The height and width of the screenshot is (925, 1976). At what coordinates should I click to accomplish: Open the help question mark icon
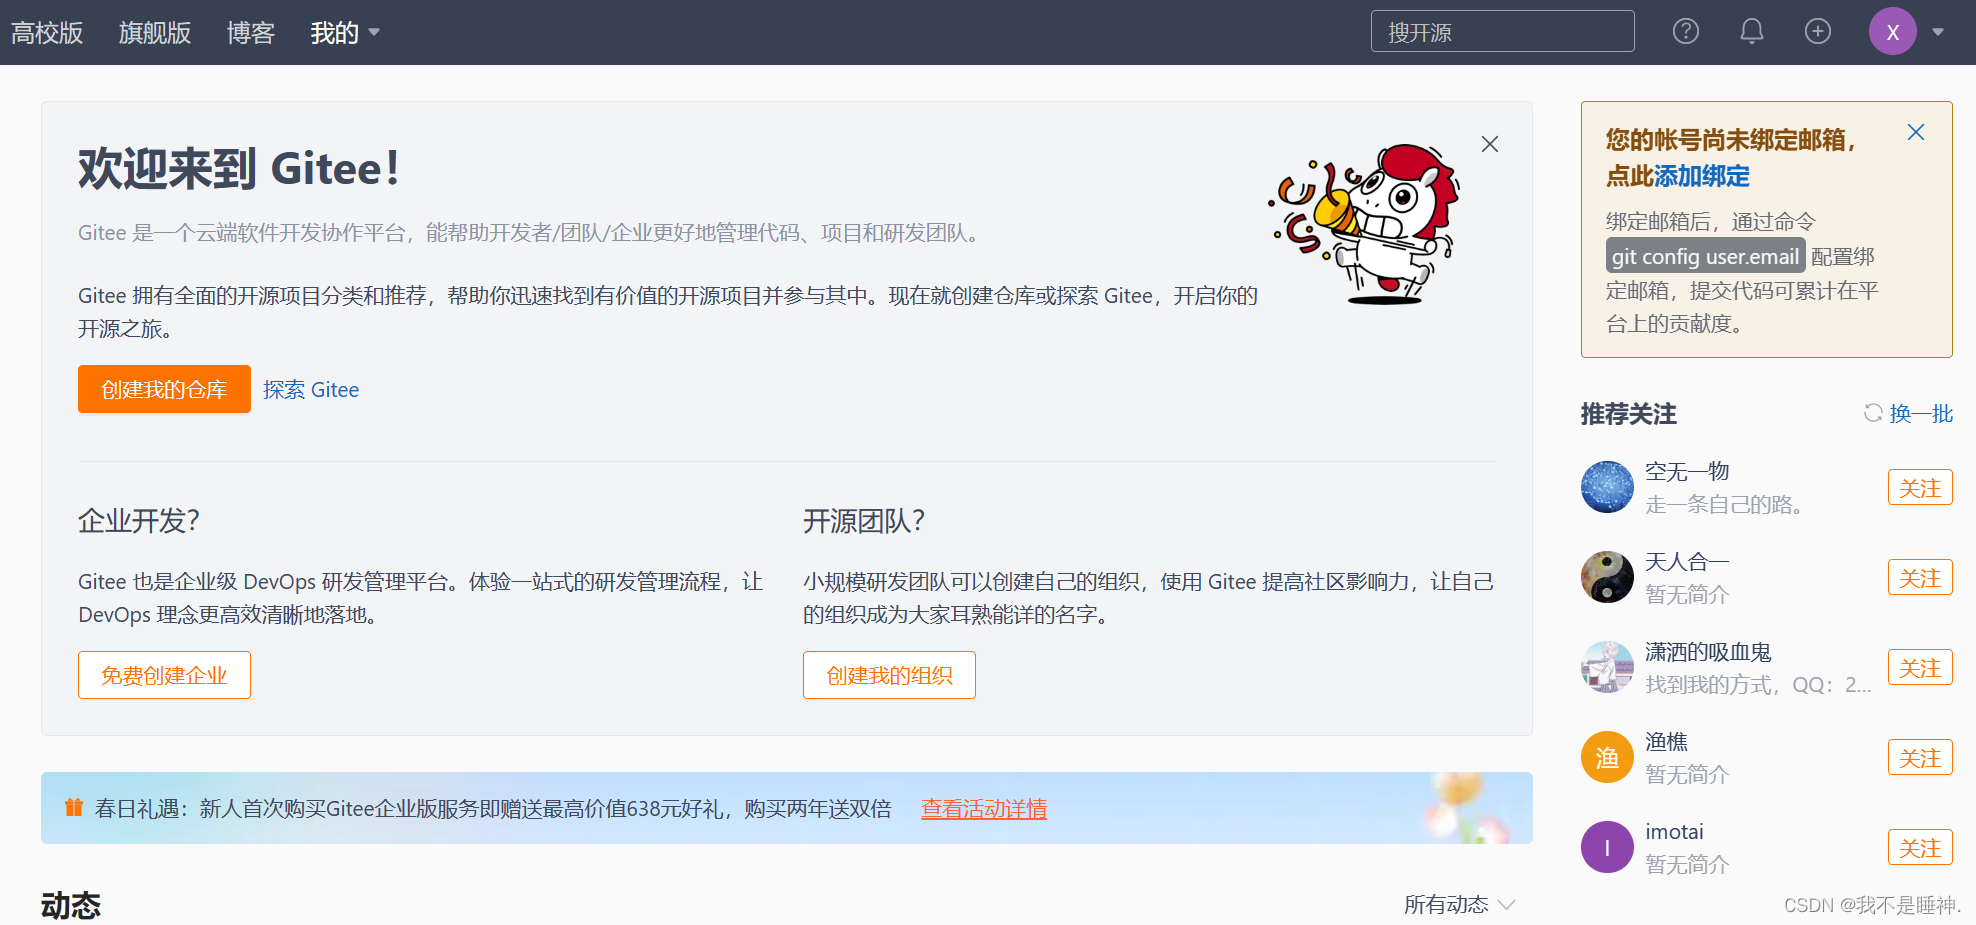(x=1686, y=32)
